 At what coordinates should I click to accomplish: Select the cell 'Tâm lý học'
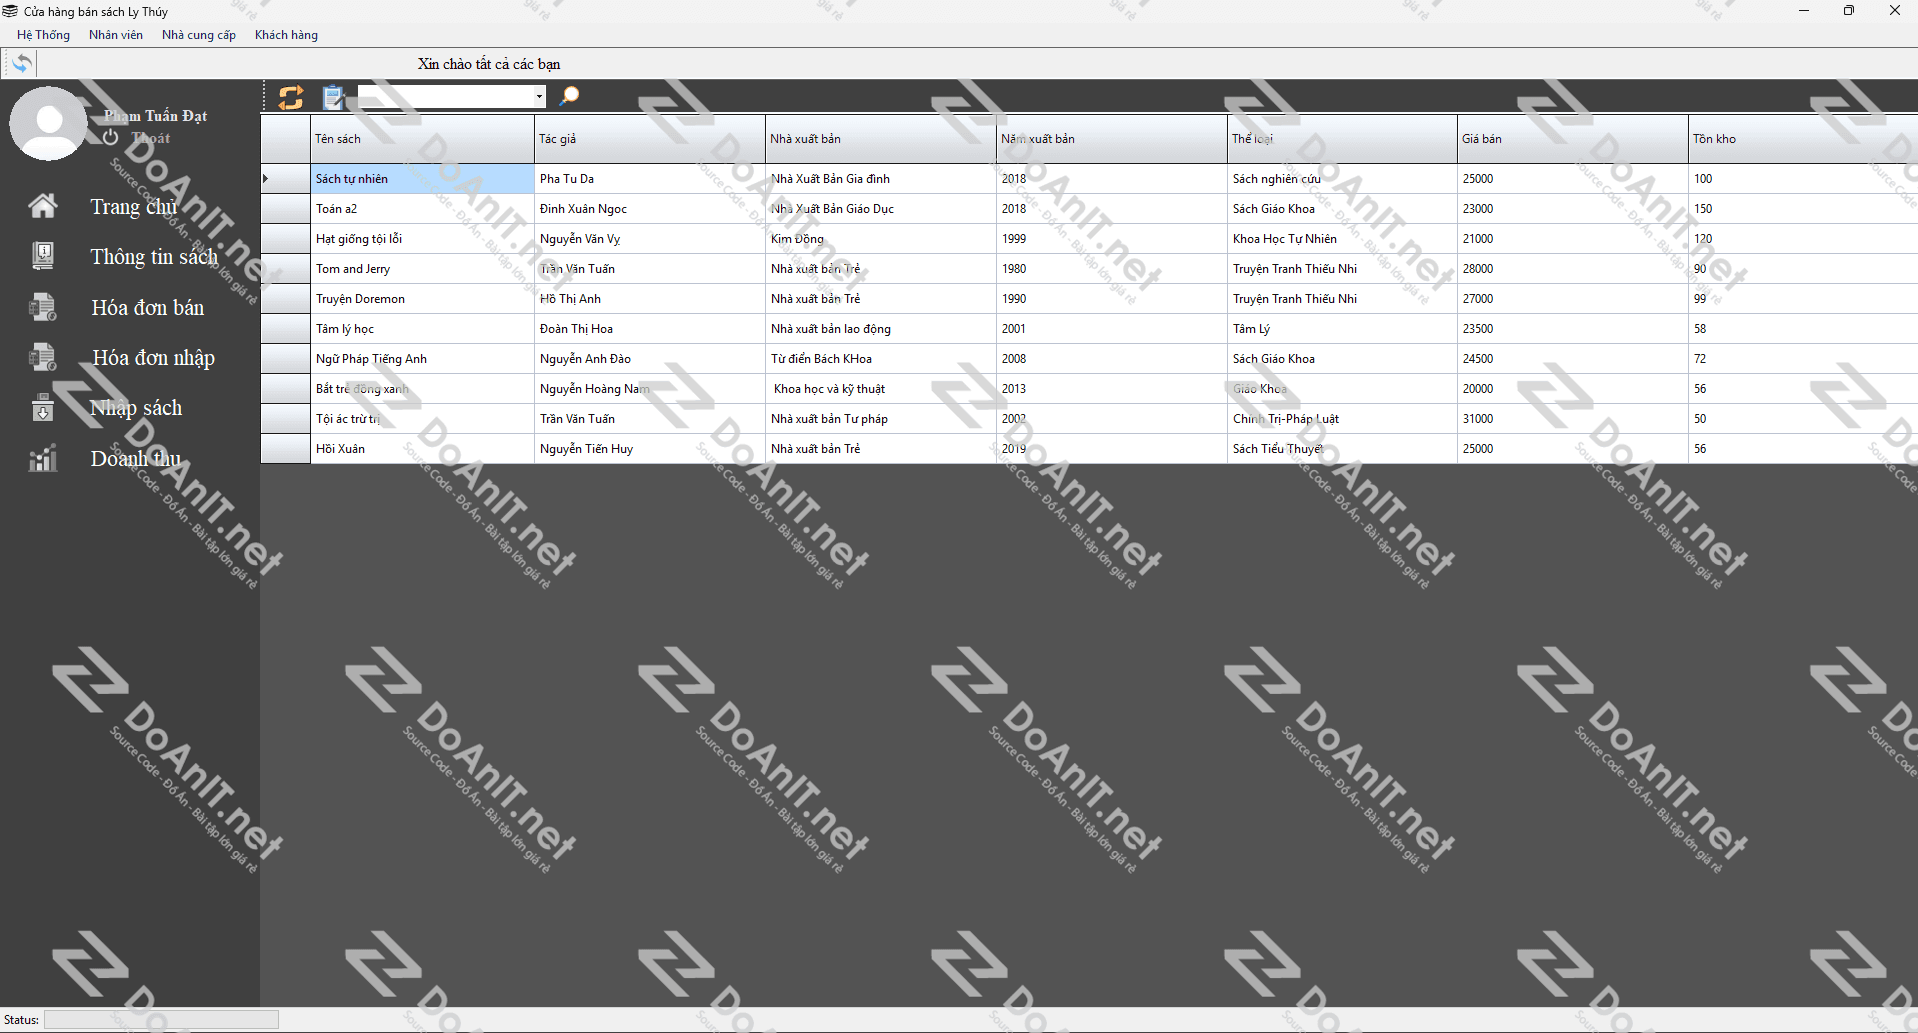coord(422,329)
